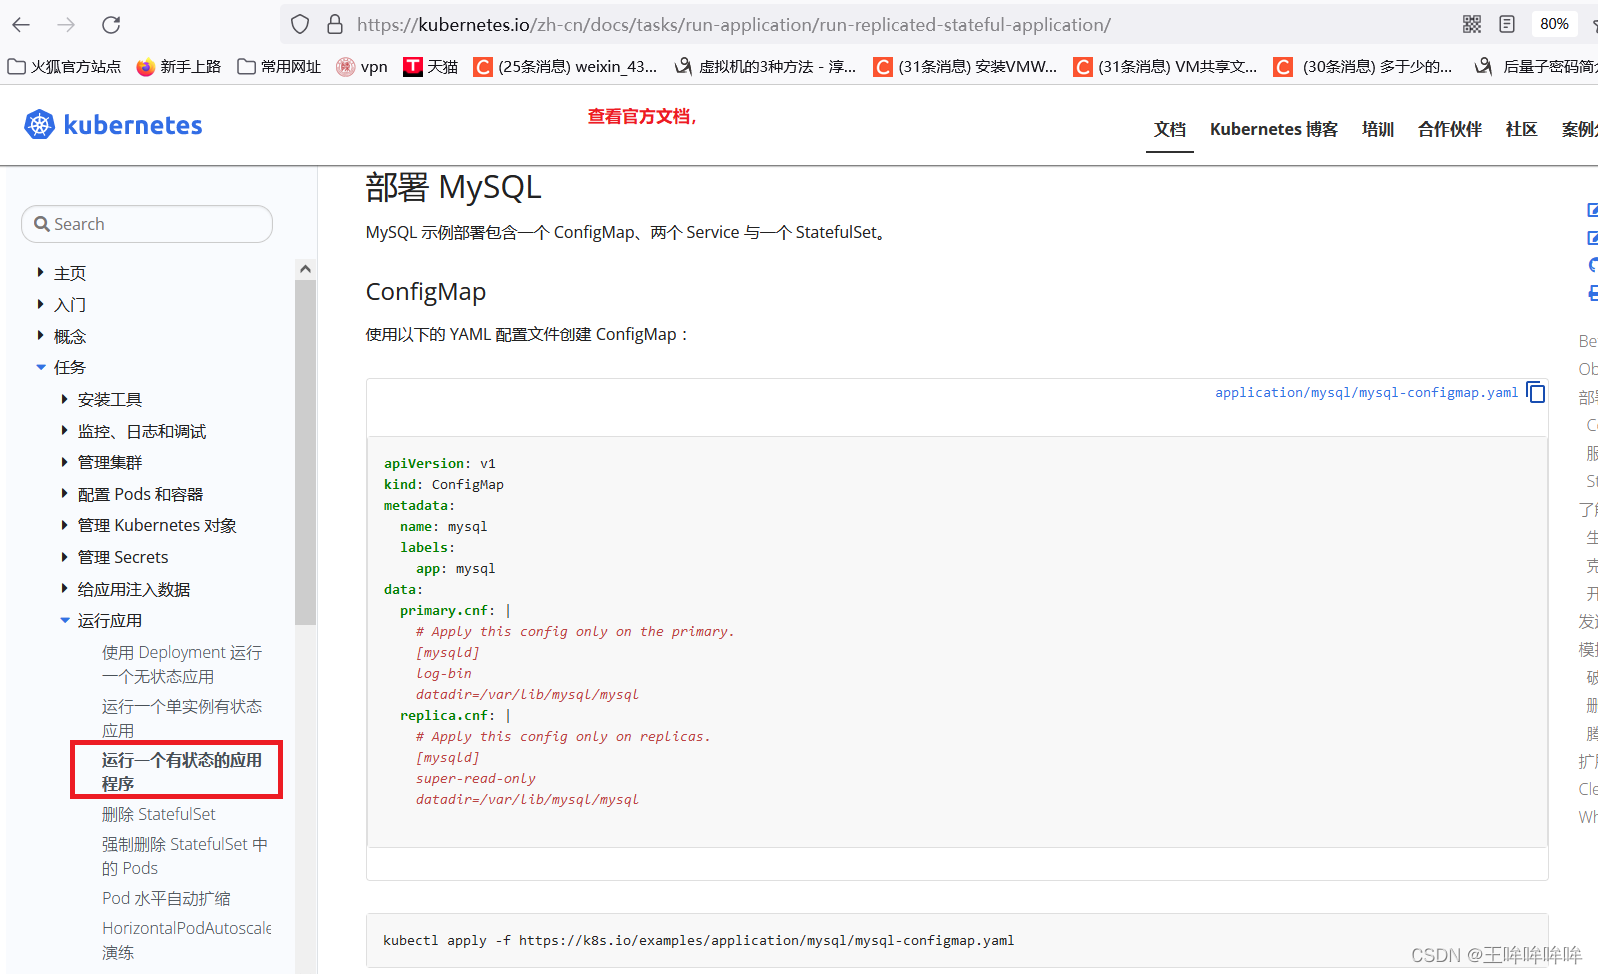Open the Kubernetes 博客 navigation item

tap(1274, 129)
